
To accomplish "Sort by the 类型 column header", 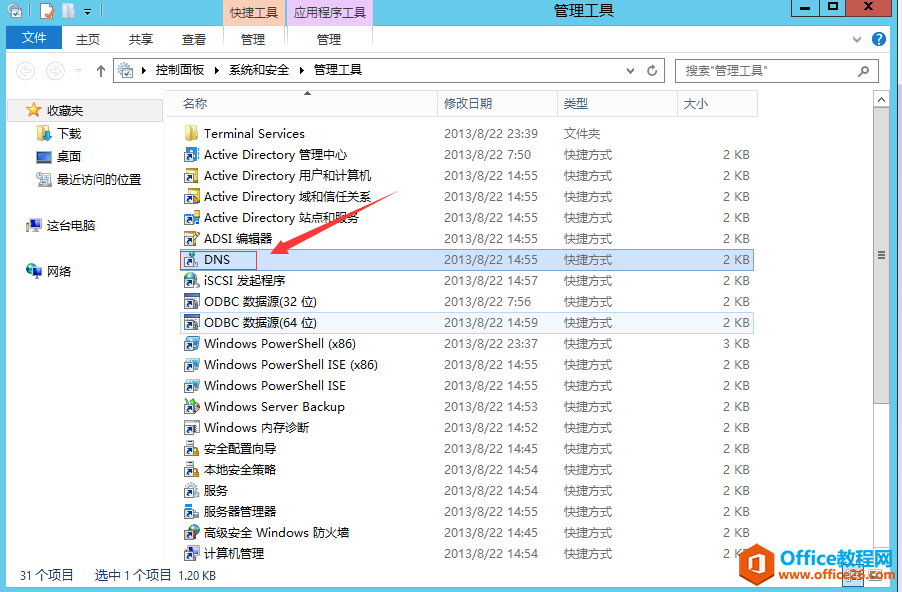I will coord(617,104).
